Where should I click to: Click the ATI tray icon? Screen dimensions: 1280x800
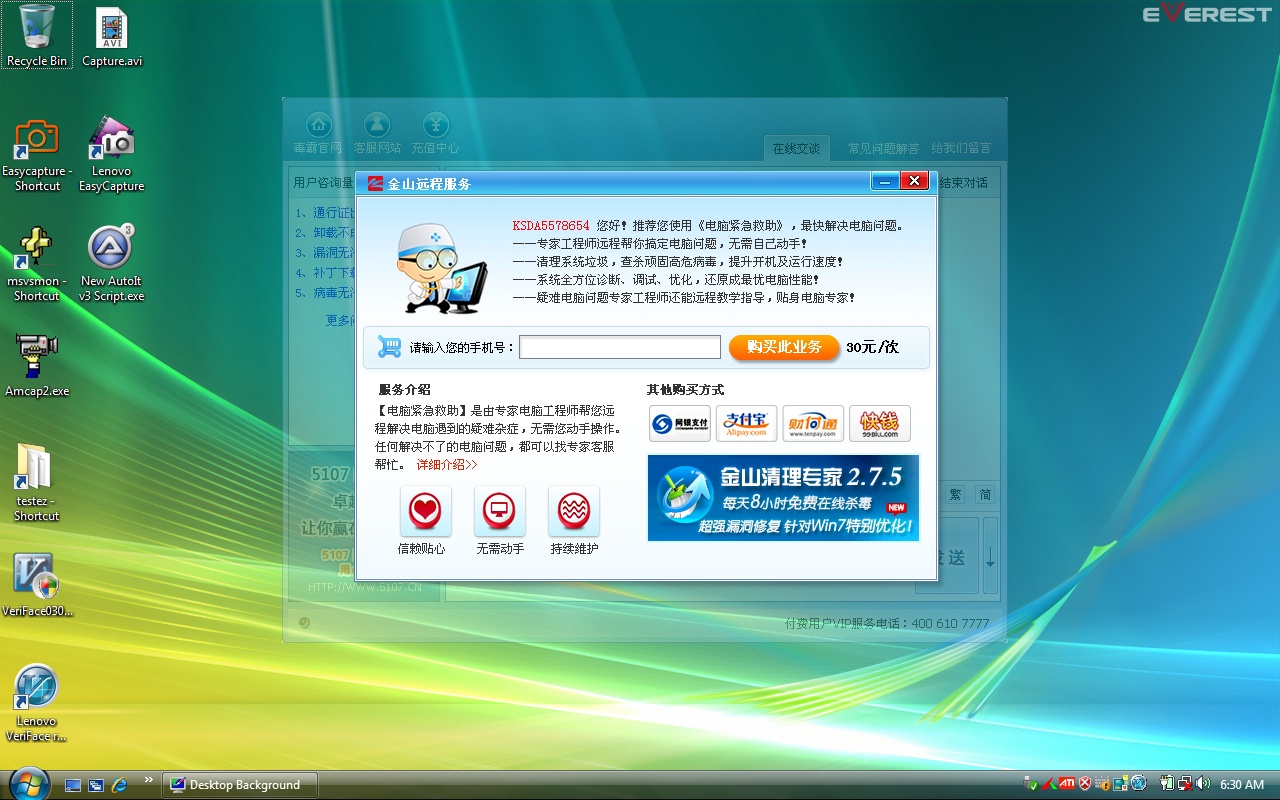click(x=1066, y=784)
